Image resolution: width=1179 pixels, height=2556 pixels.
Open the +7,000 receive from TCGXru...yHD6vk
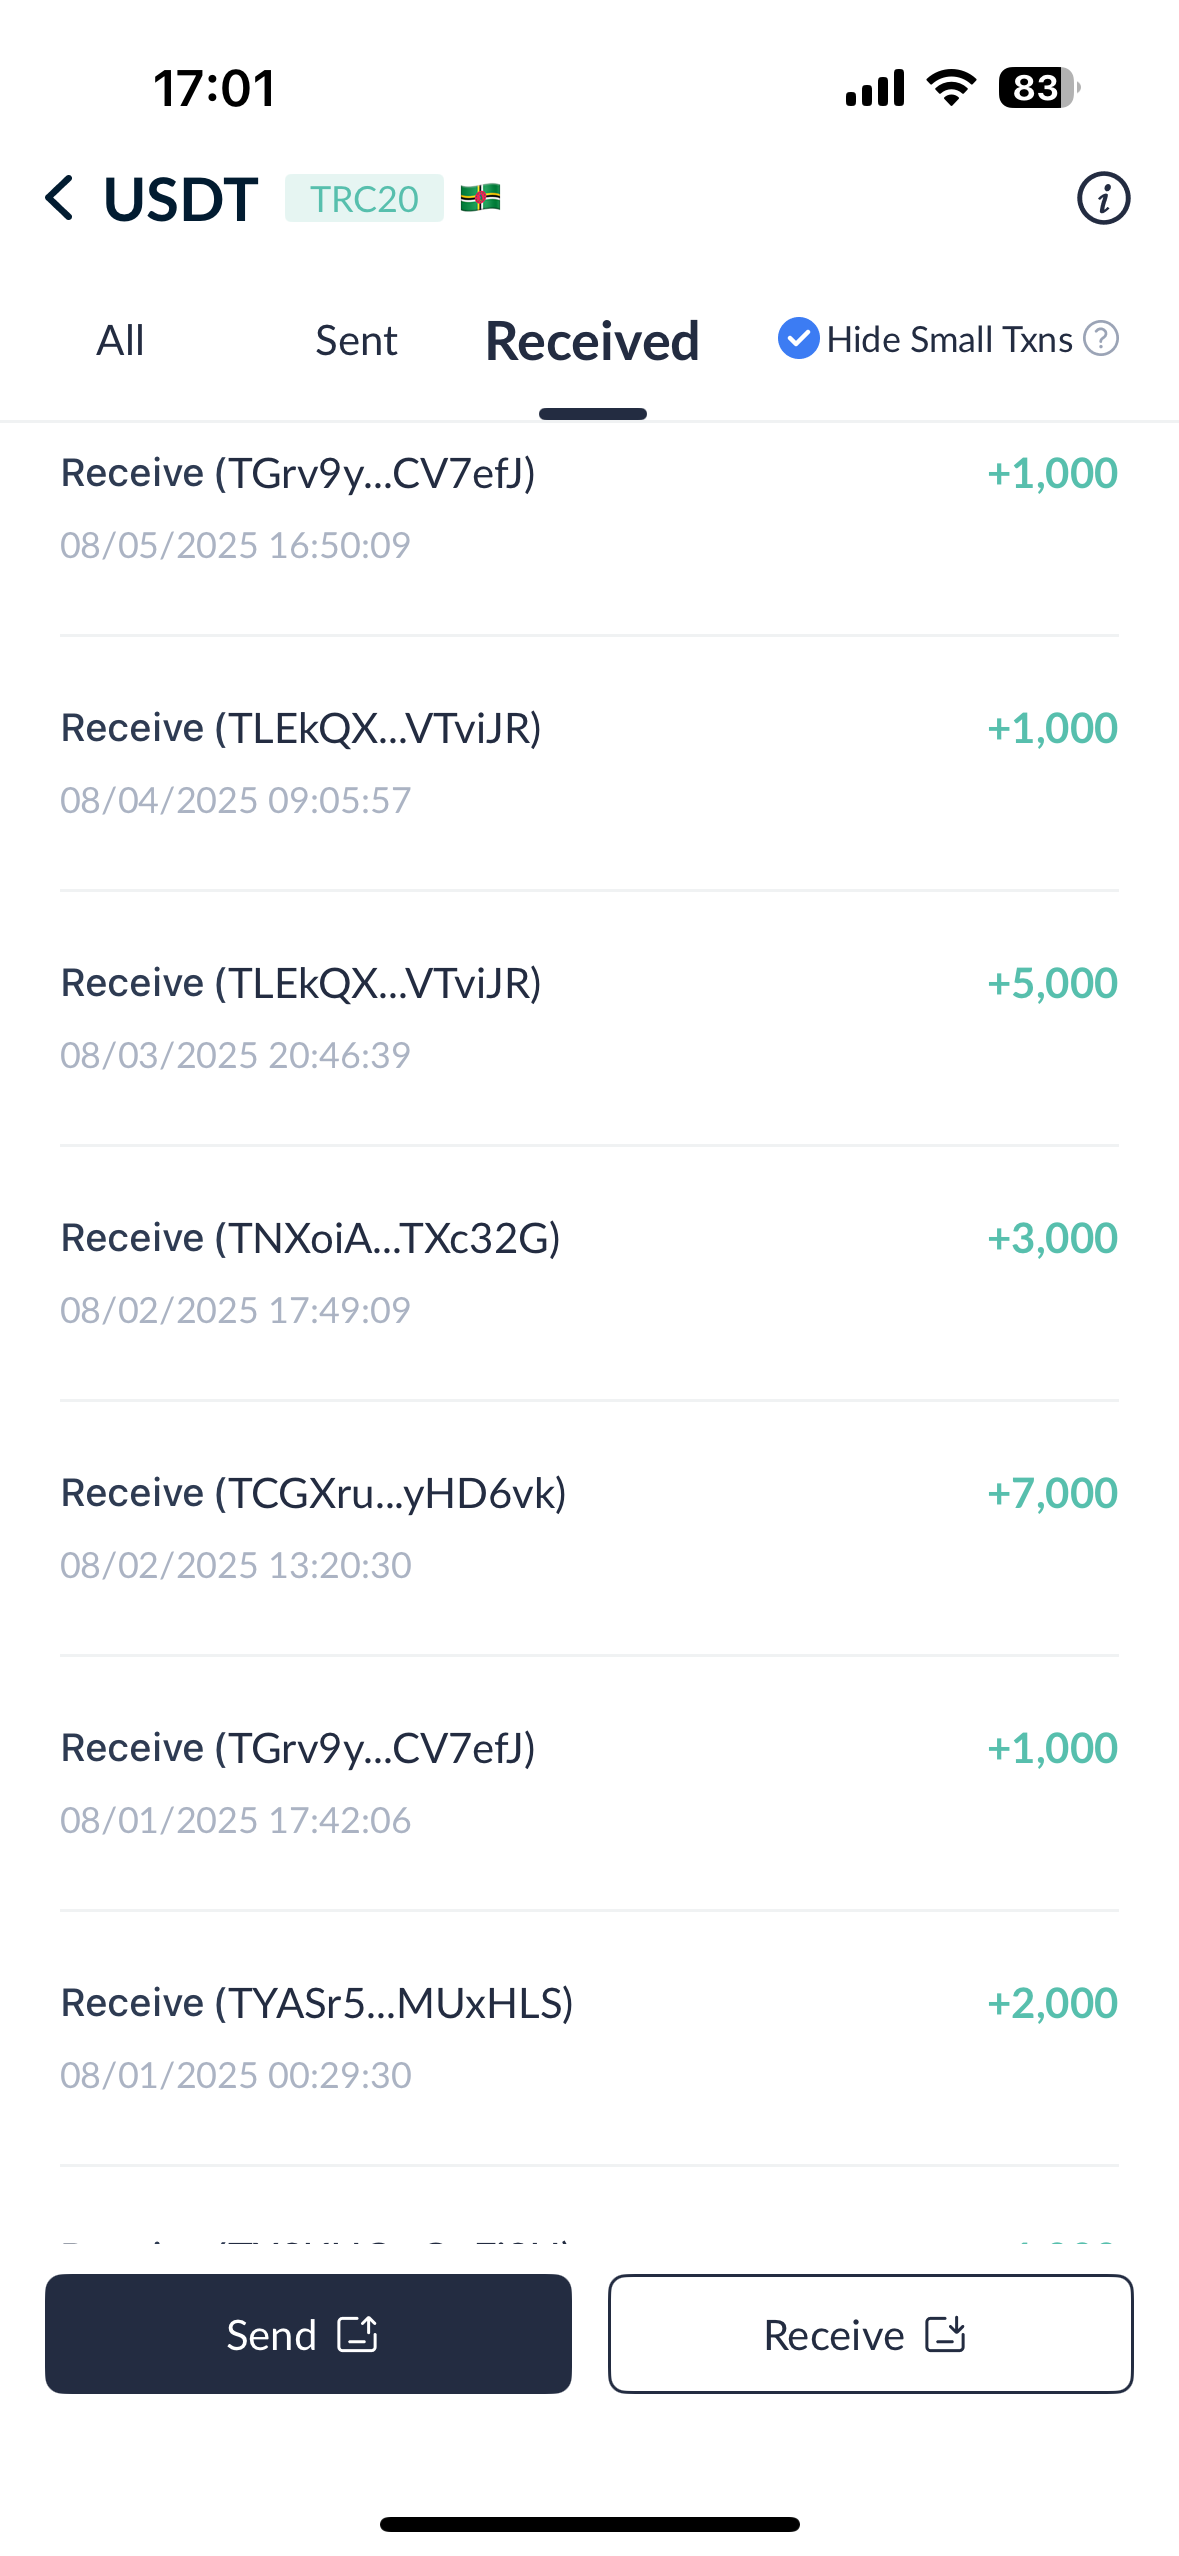coord(589,1527)
